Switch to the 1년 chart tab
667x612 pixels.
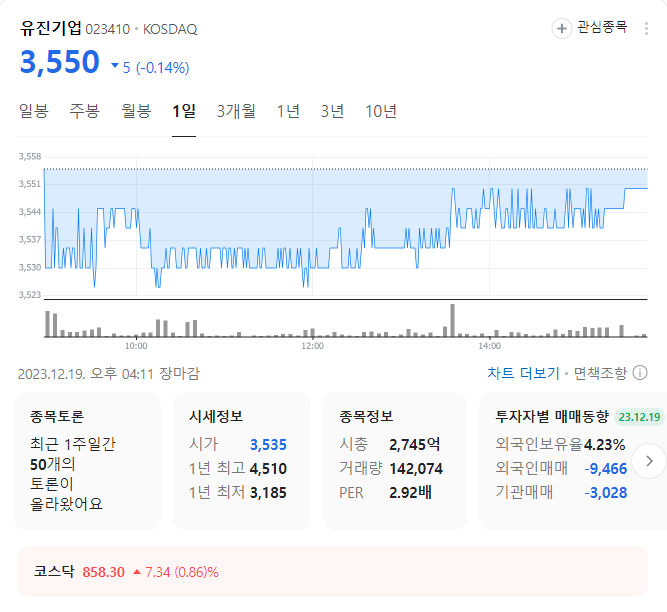[288, 111]
